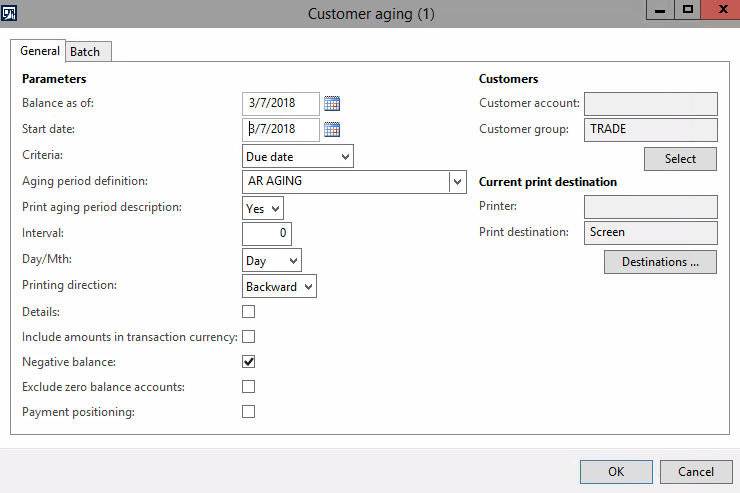
Task: Open calendar picker for Start date
Action: (332, 129)
